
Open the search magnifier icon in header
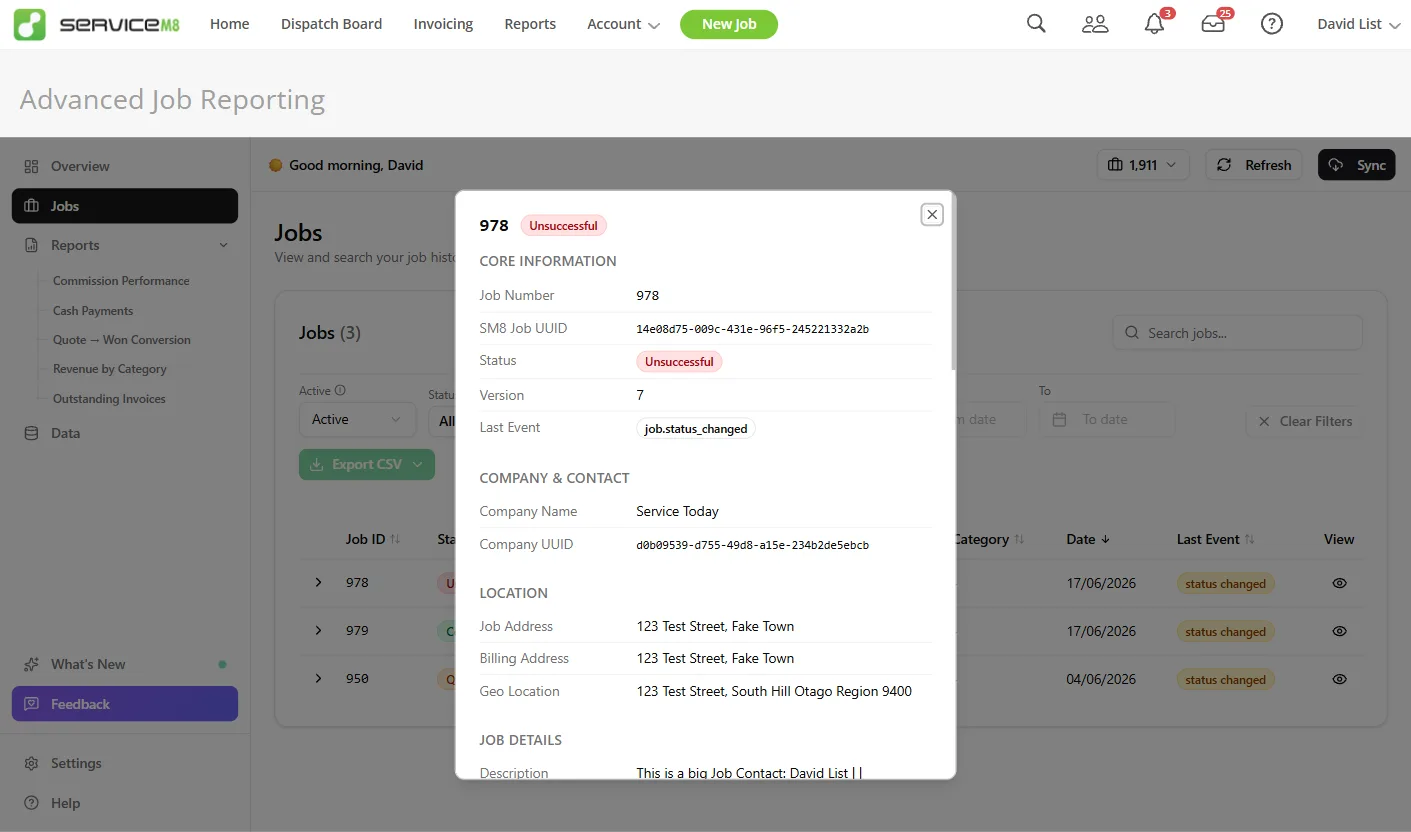(1036, 24)
